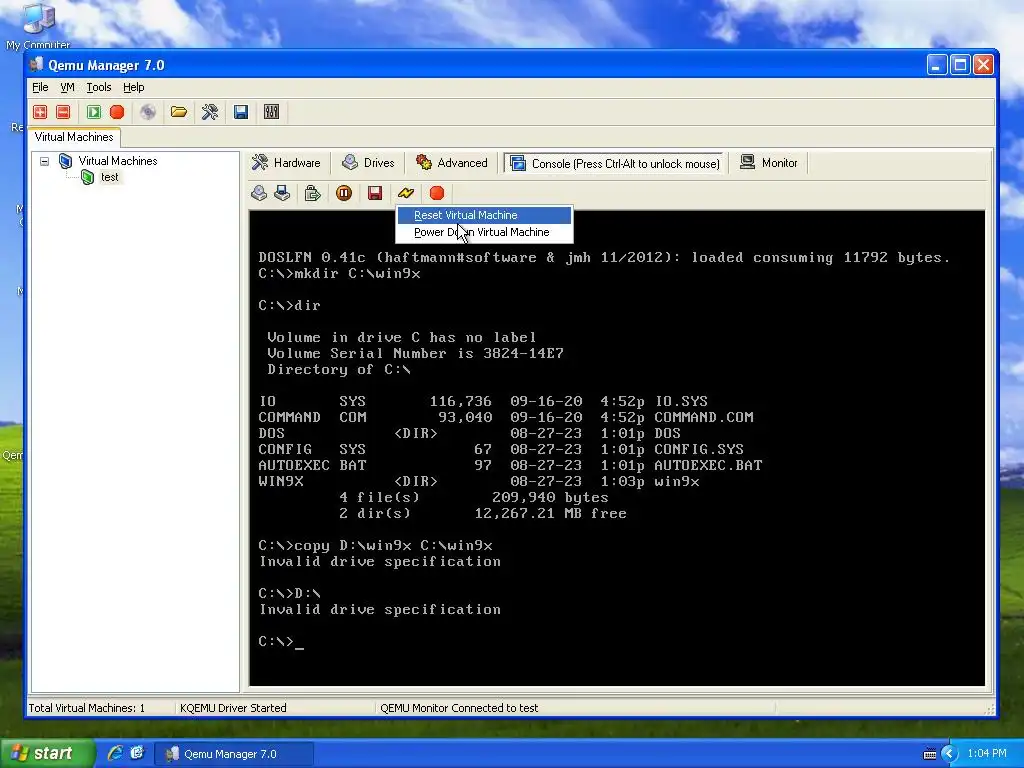This screenshot has height=768, width=1024.
Task: Select the Virtual Machines left panel tab
Action: click(74, 137)
